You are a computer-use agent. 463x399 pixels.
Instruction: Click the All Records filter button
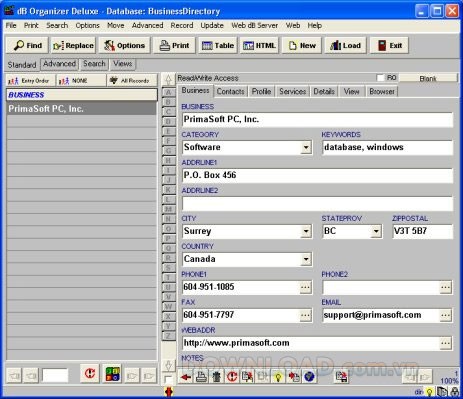[132, 81]
